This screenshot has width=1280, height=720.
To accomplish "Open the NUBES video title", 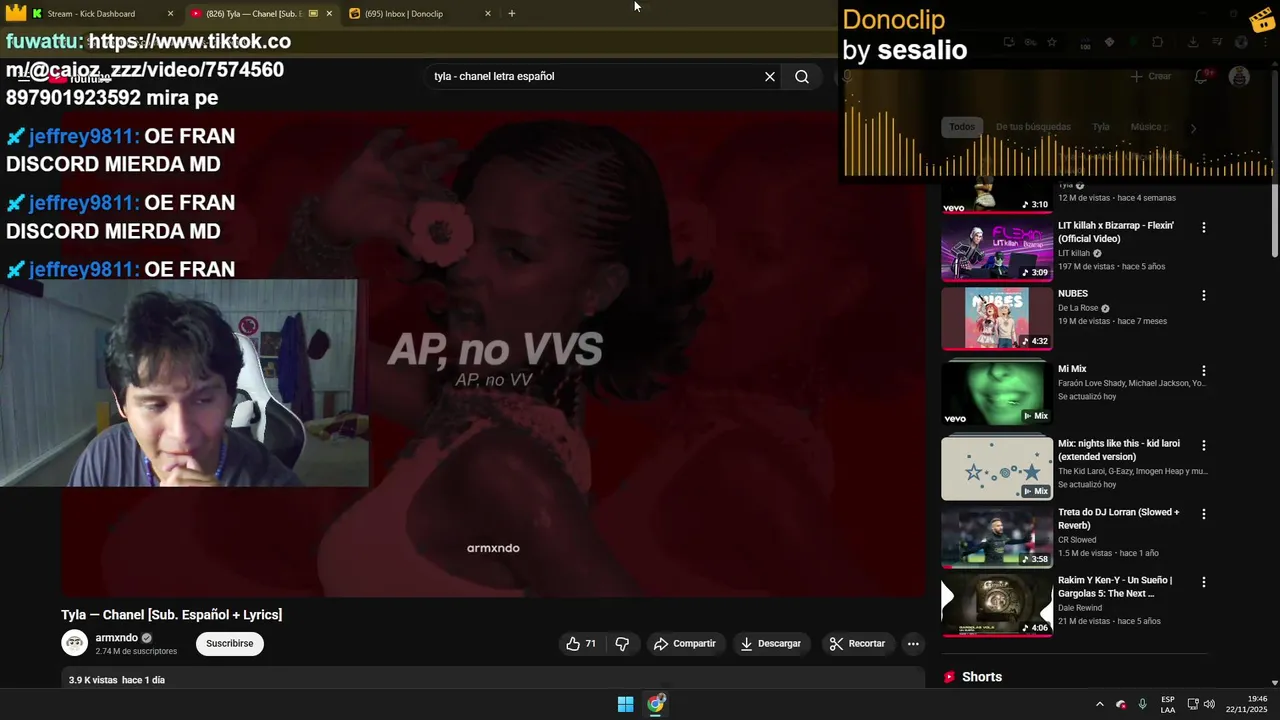I will (1073, 294).
